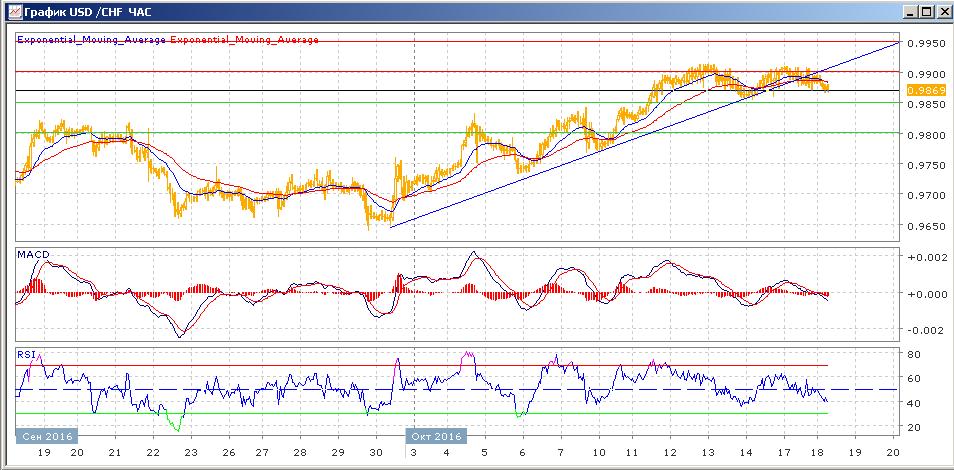The height and width of the screenshot is (470, 954).
Task: Click the 0.9900 price axis label
Action: click(x=926, y=74)
